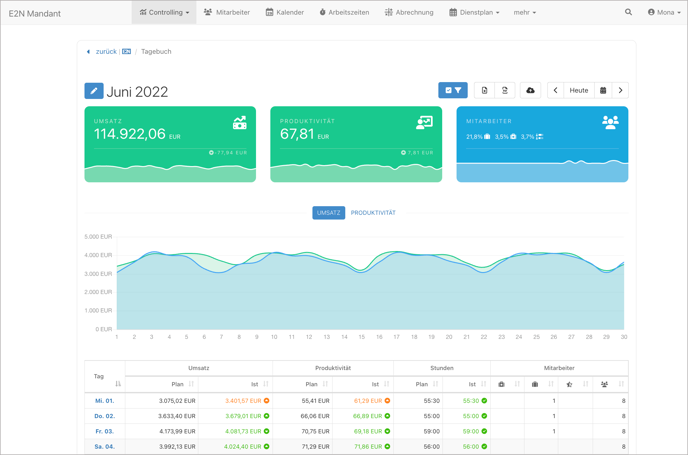This screenshot has height=455, width=688.
Task: Select the UMSATZ chart tab
Action: click(329, 213)
